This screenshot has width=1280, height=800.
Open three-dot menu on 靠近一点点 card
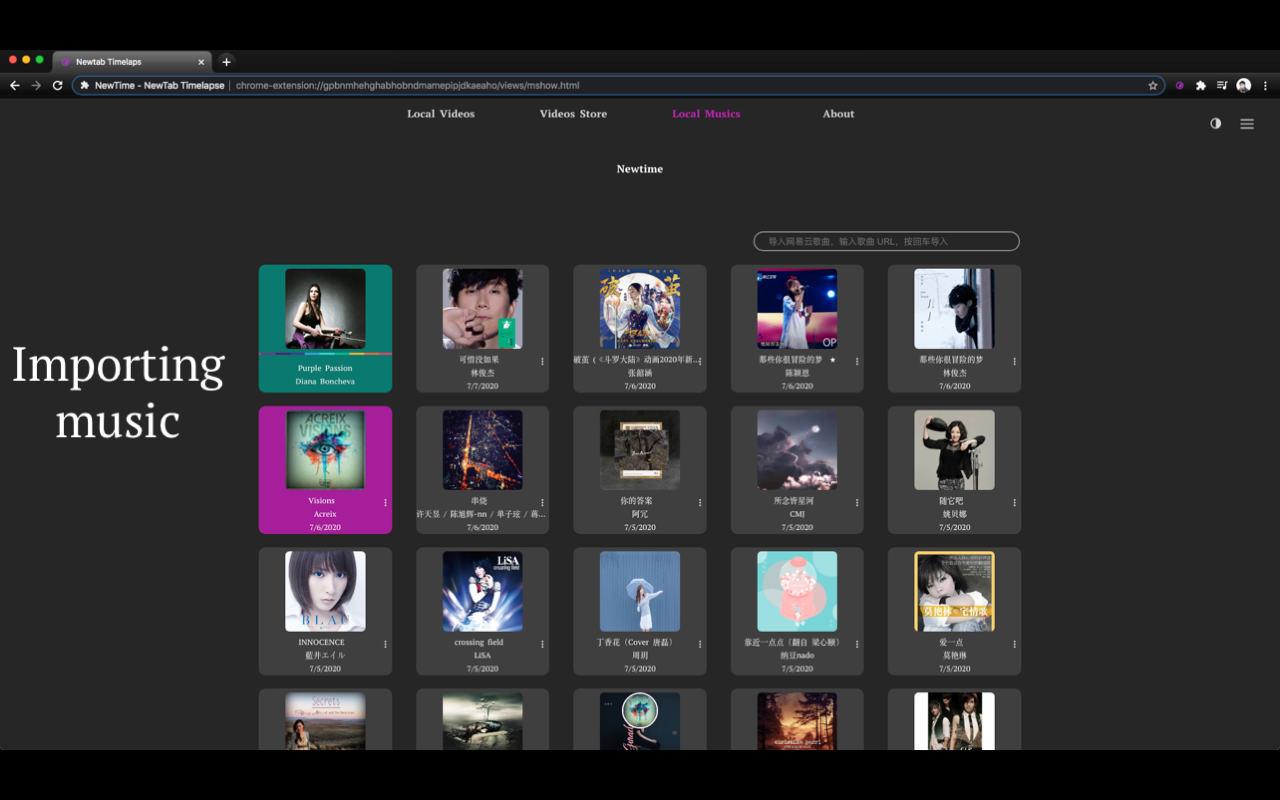coord(857,644)
